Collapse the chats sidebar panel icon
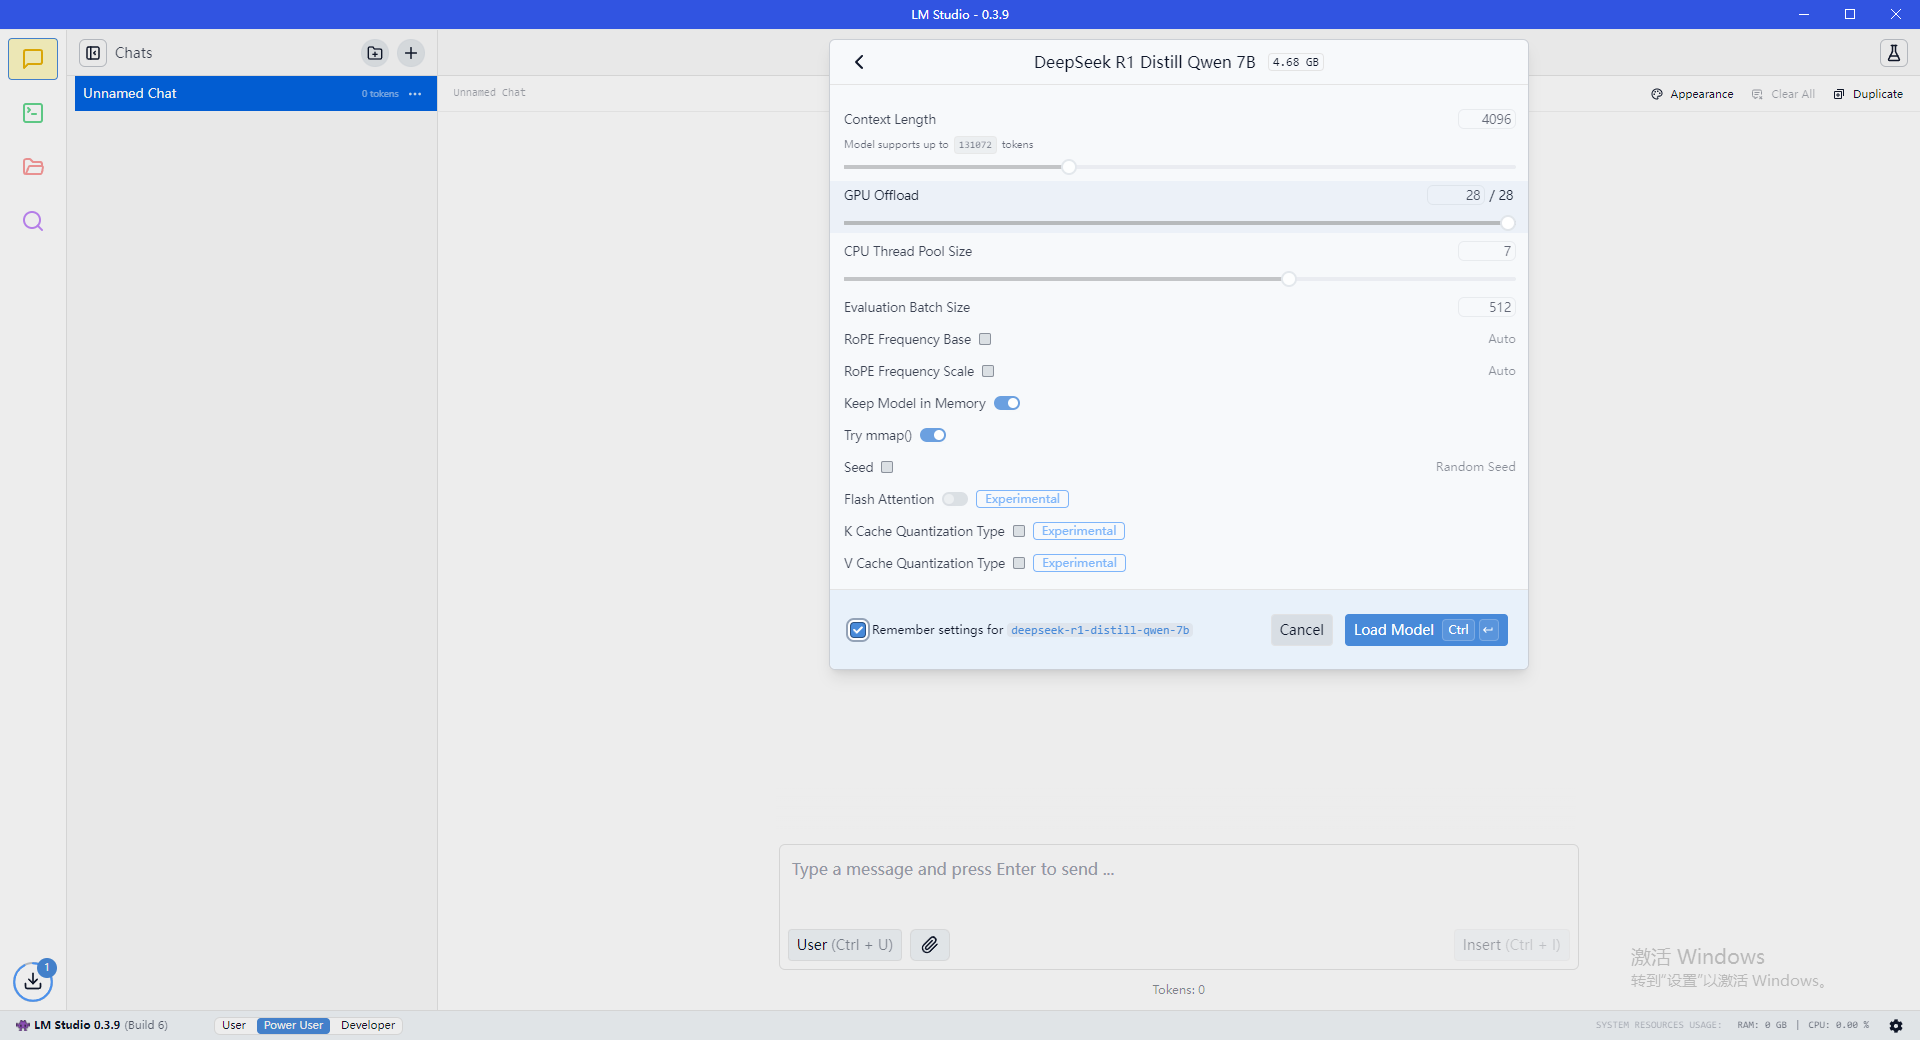Image resolution: width=1920 pixels, height=1040 pixels. [93, 53]
